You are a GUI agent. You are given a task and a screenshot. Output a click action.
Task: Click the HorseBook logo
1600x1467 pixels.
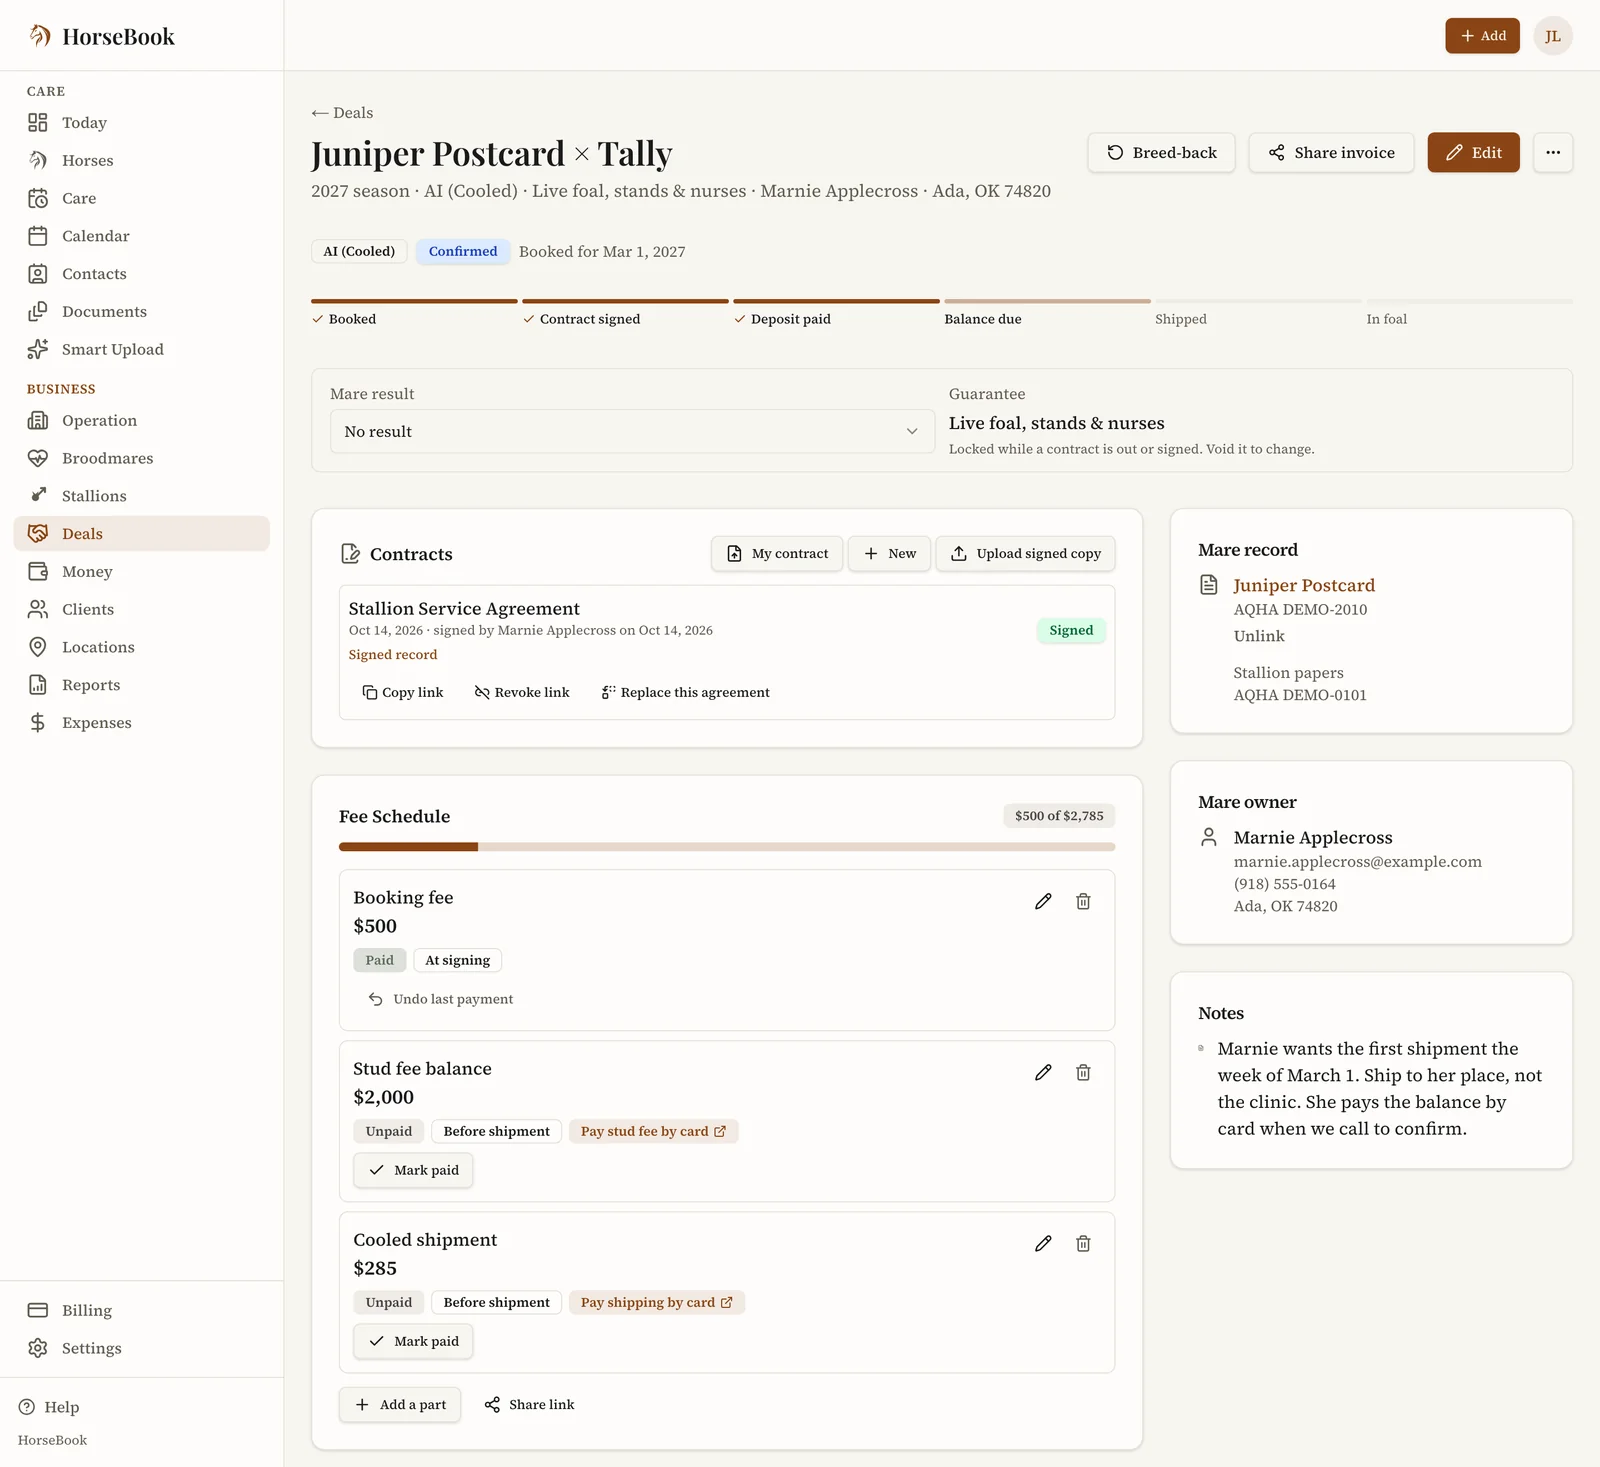101,37
